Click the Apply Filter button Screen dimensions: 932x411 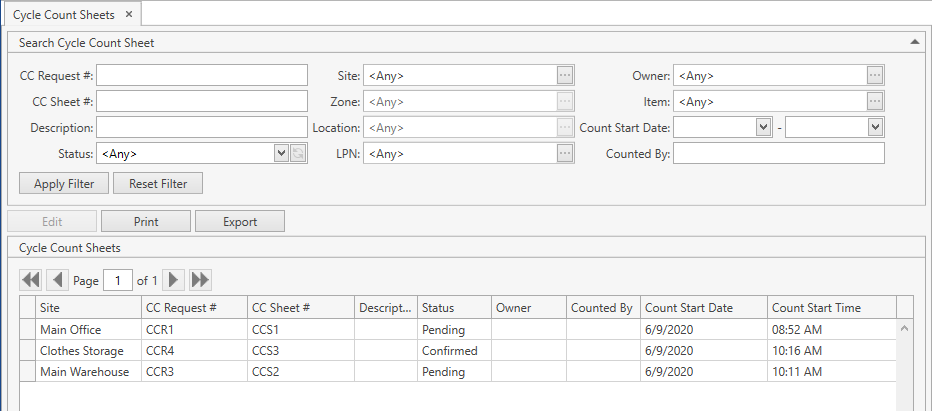(64, 184)
